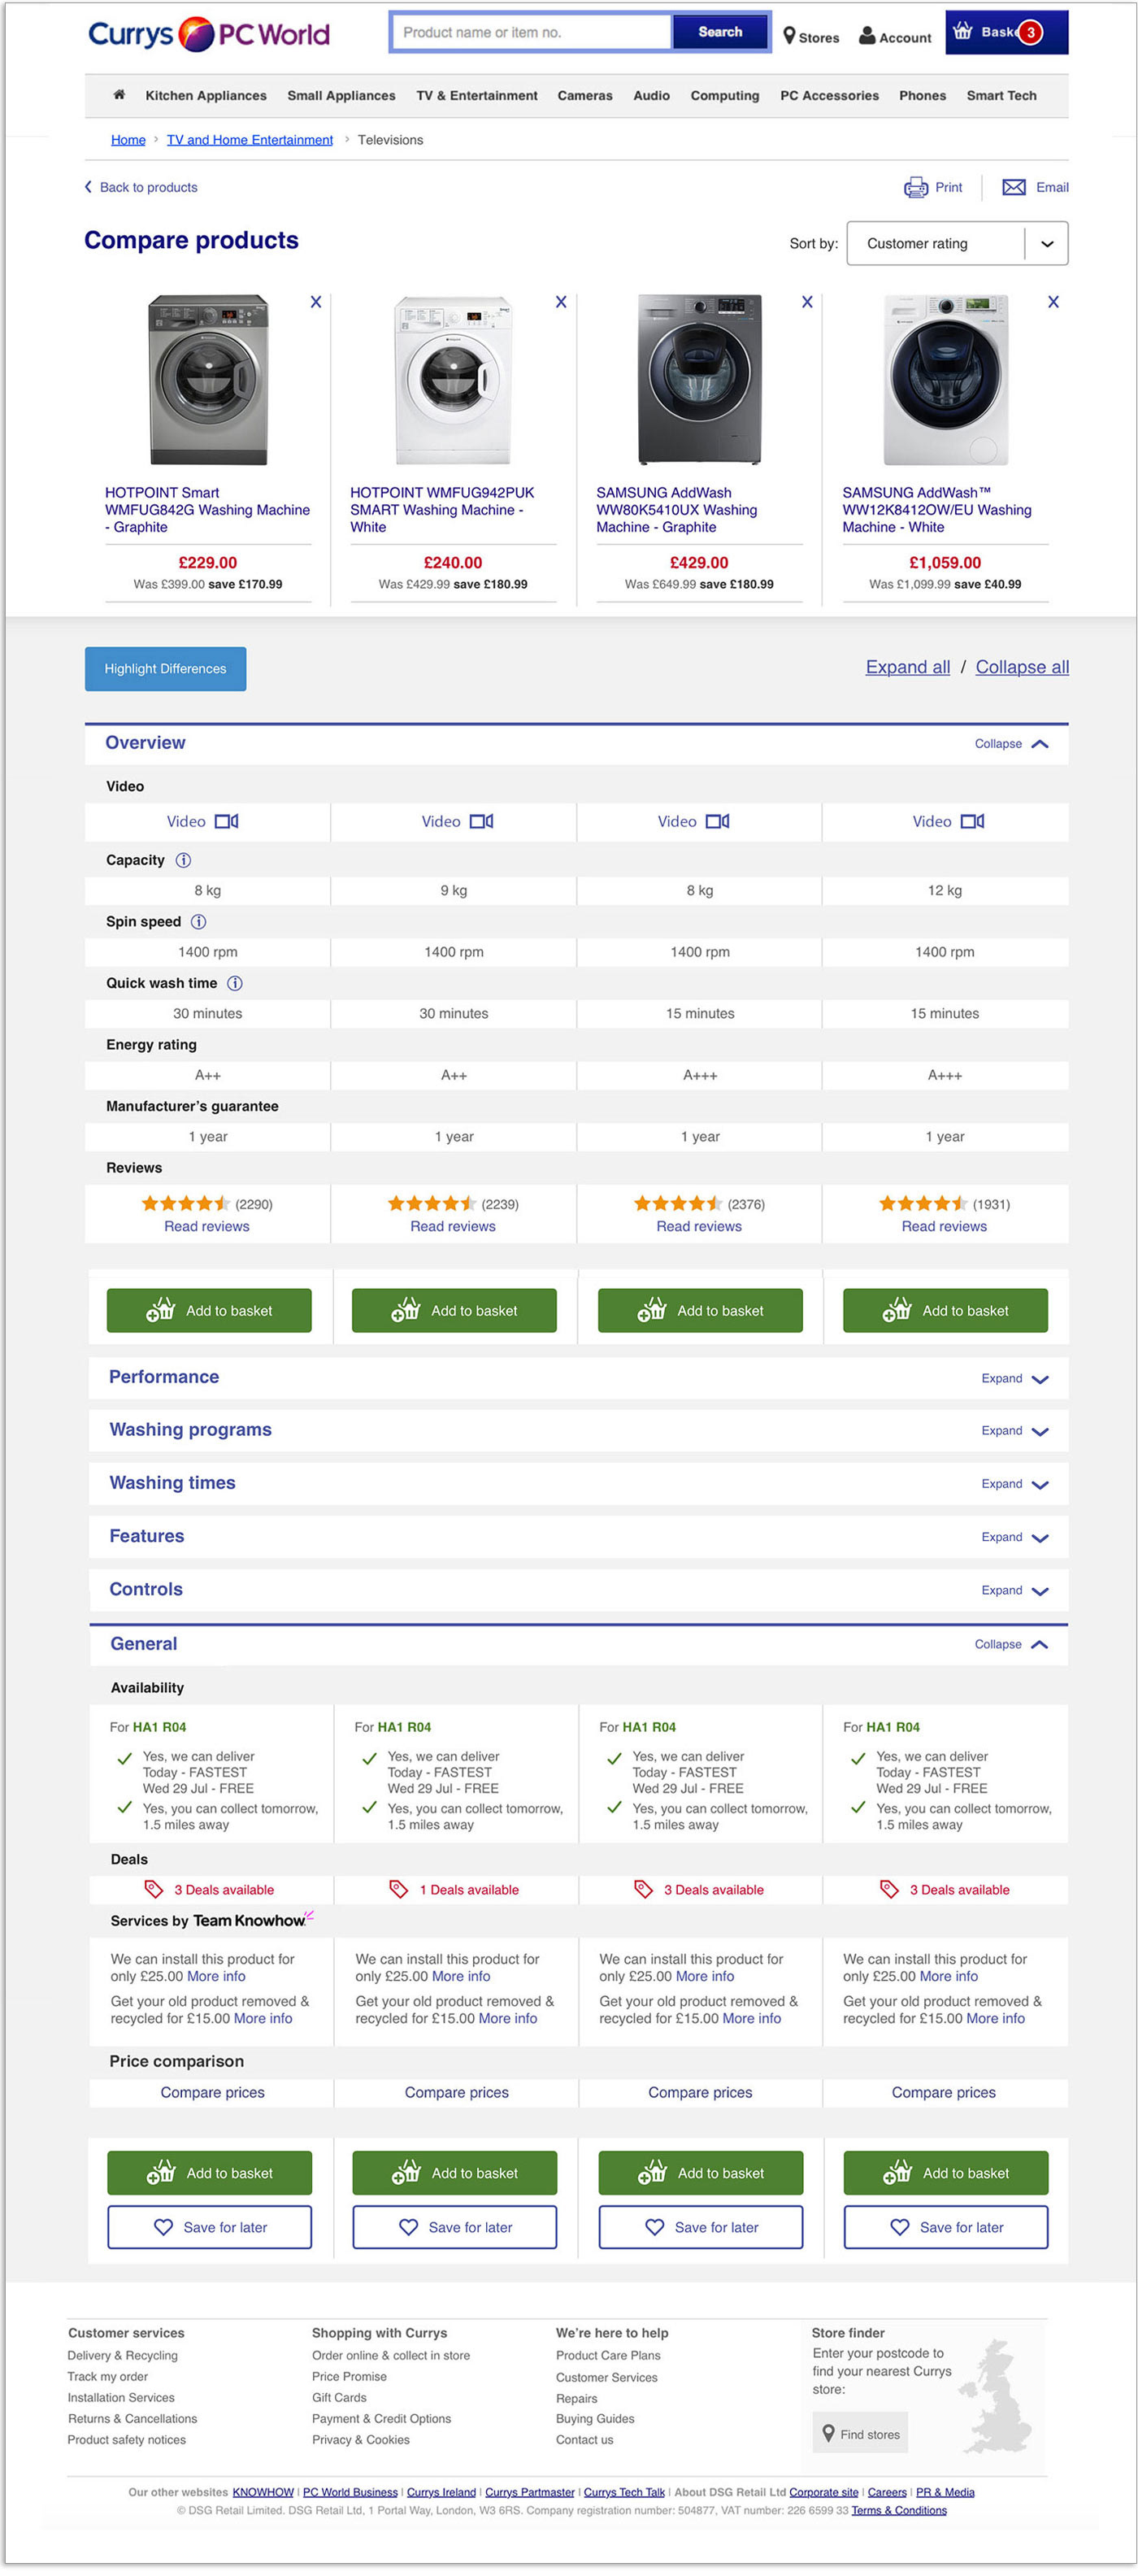The height and width of the screenshot is (2576, 1138).
Task: Click the Spin speed info icon
Action: [198, 922]
